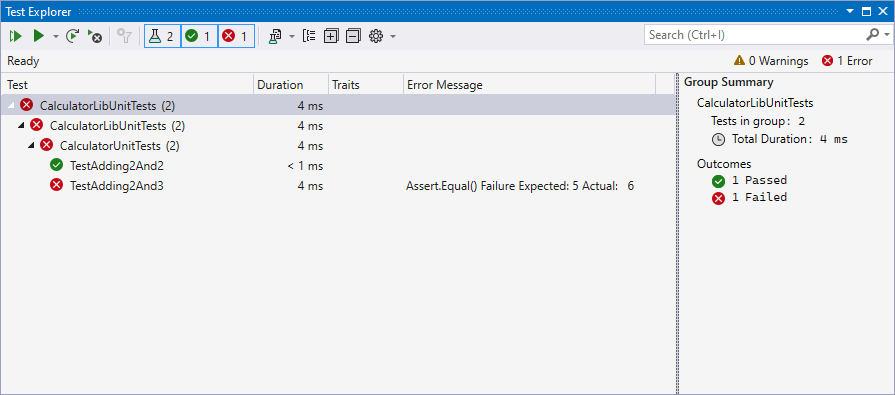Repeat the last test run
895x395 pixels.
pos(72,37)
